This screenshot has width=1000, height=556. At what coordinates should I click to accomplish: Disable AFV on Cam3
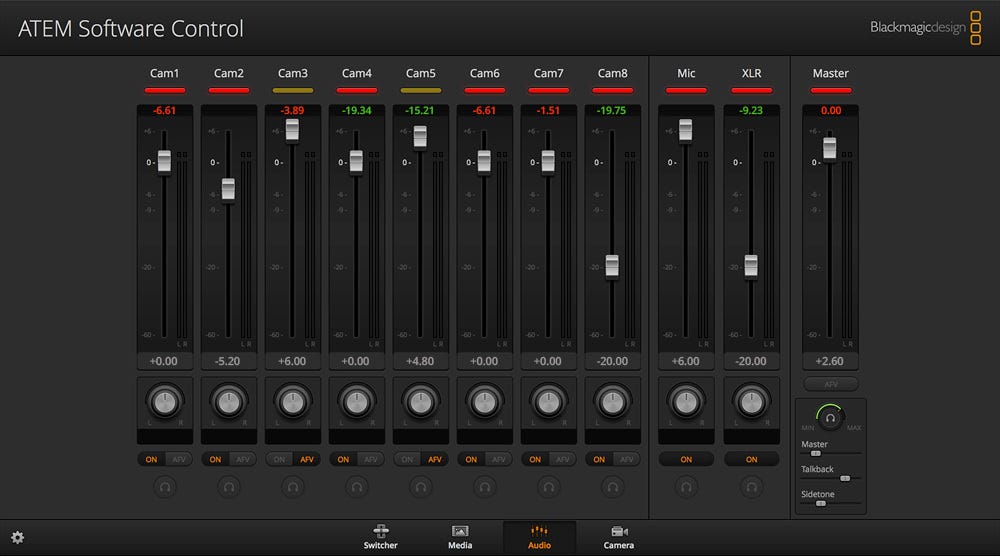(x=307, y=459)
